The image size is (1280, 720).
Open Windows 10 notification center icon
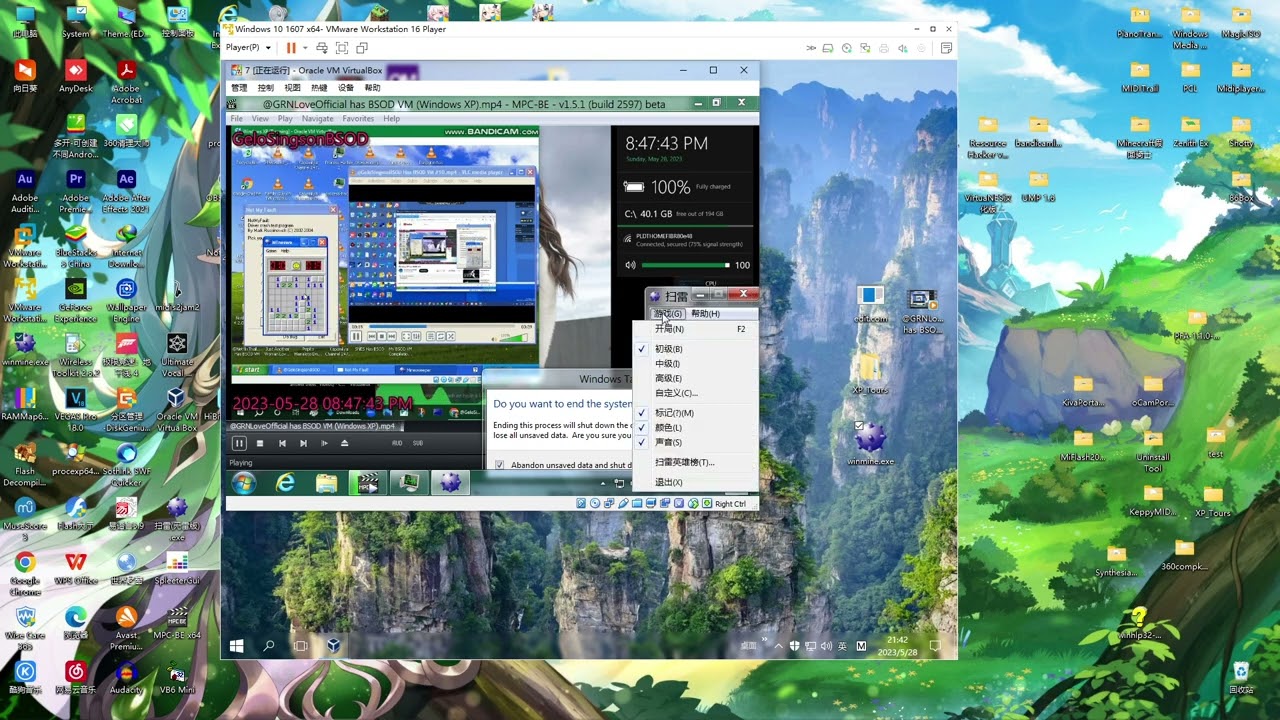tap(936, 646)
